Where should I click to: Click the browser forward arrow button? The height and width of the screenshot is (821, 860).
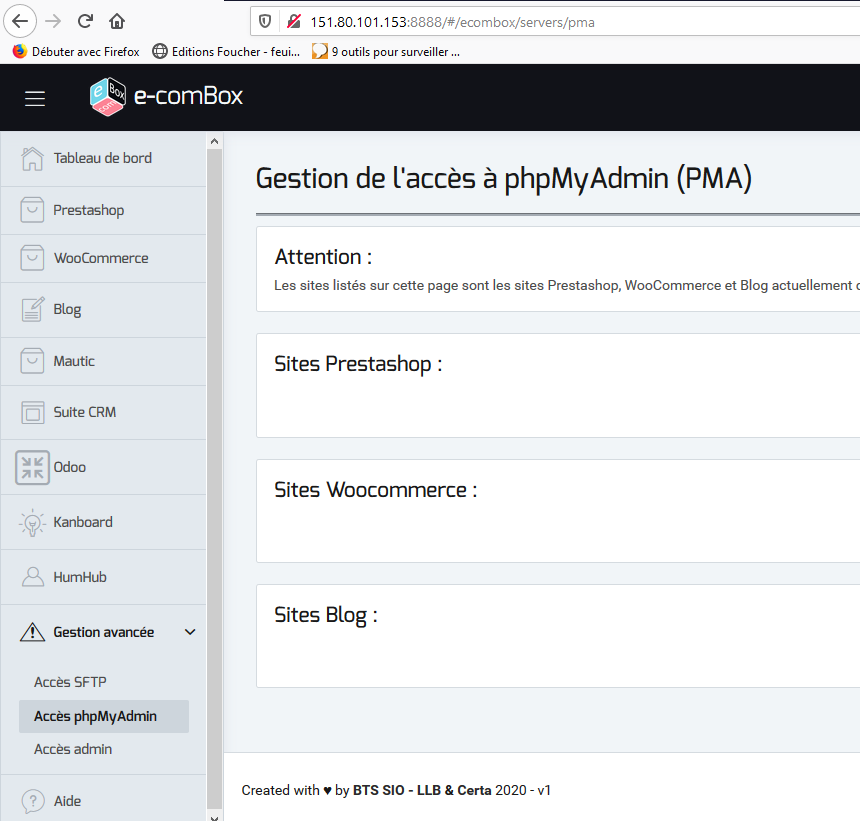point(53,21)
